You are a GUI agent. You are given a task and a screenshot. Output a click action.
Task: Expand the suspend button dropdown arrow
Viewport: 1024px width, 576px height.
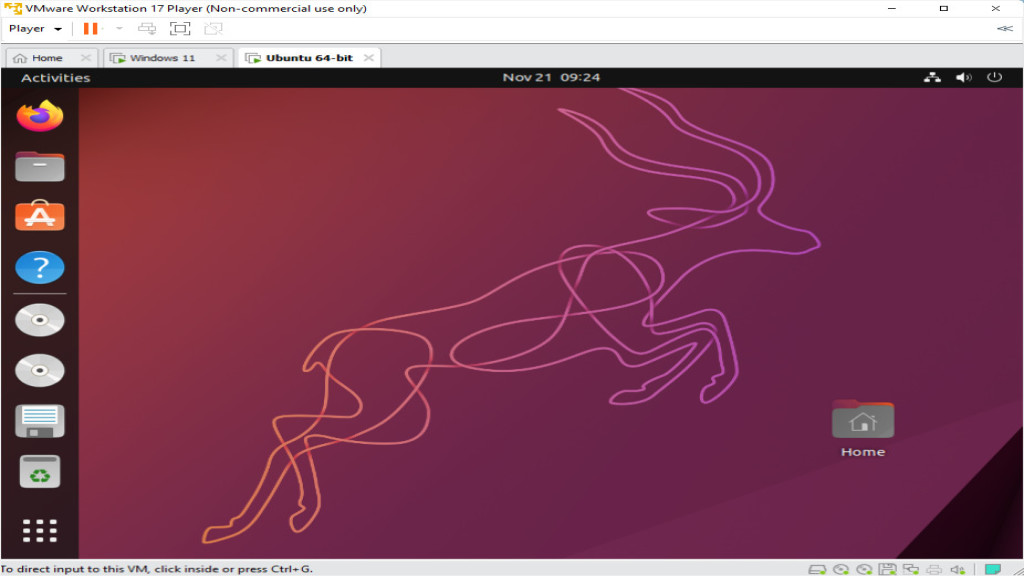(x=118, y=29)
